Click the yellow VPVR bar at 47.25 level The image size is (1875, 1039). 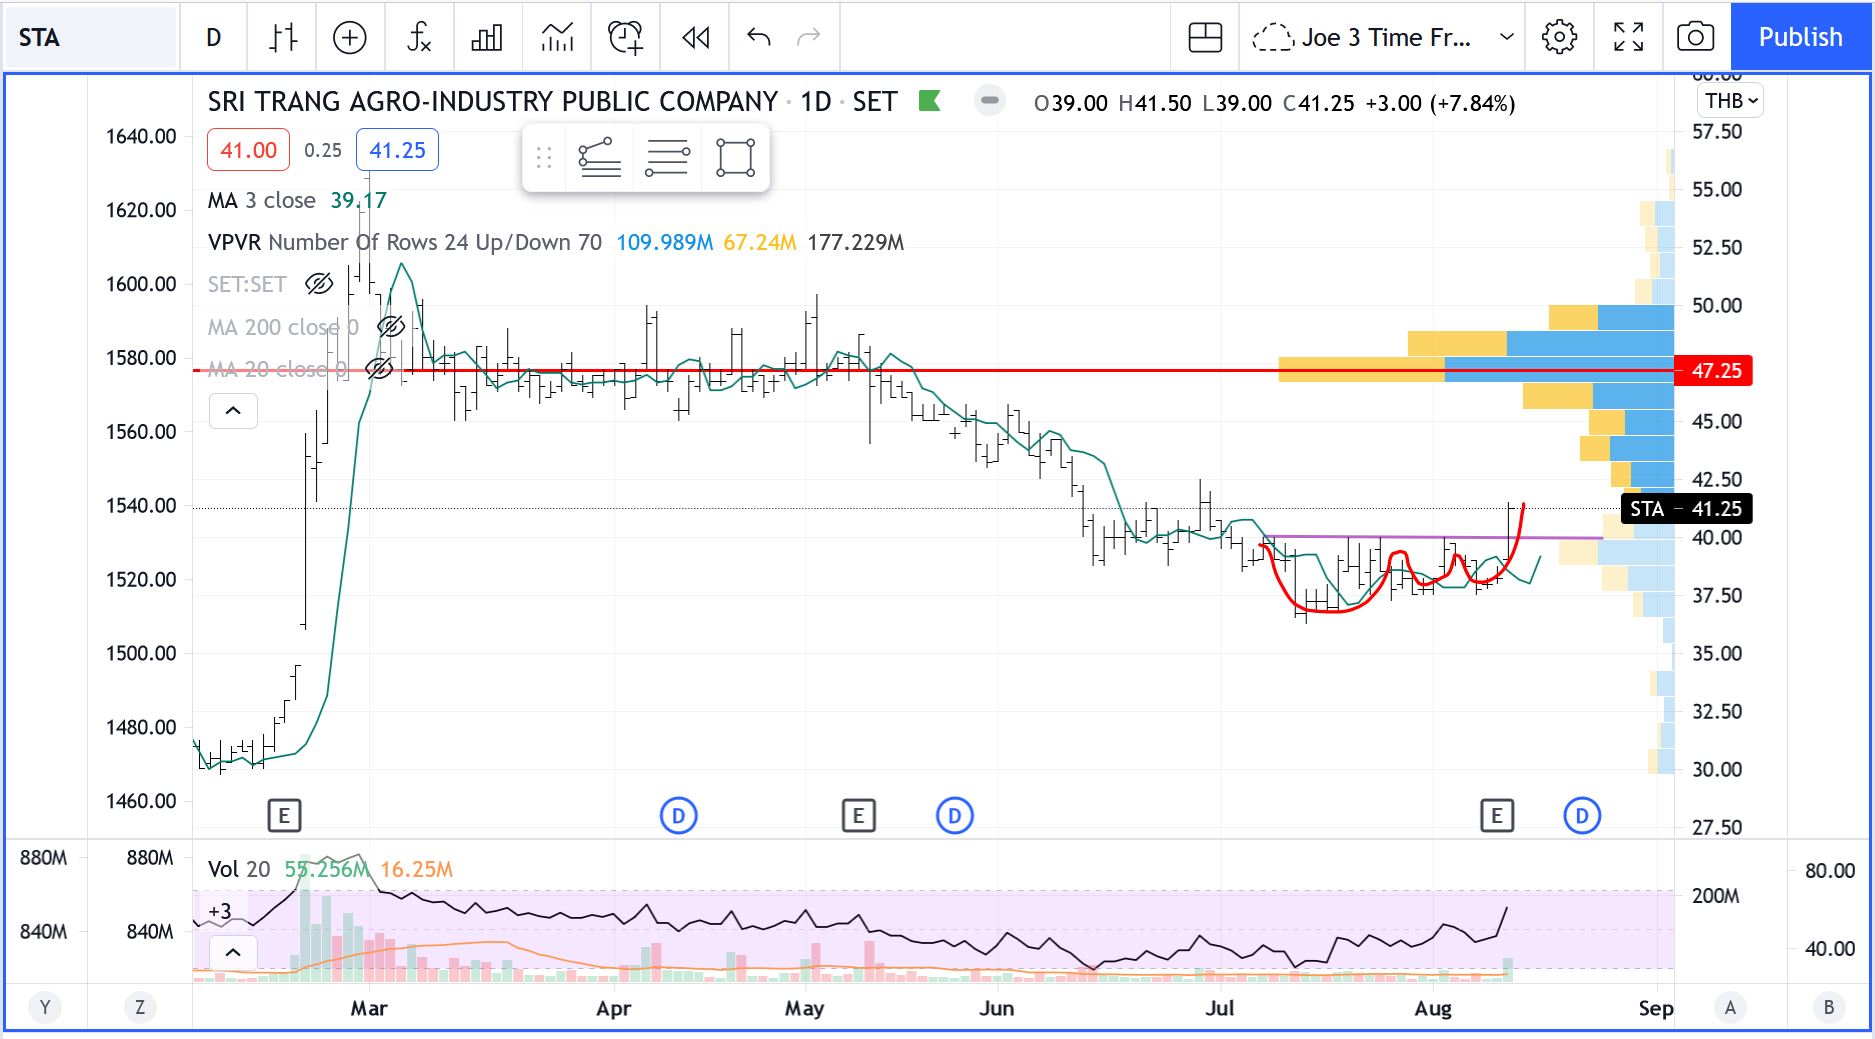(x=1362, y=370)
